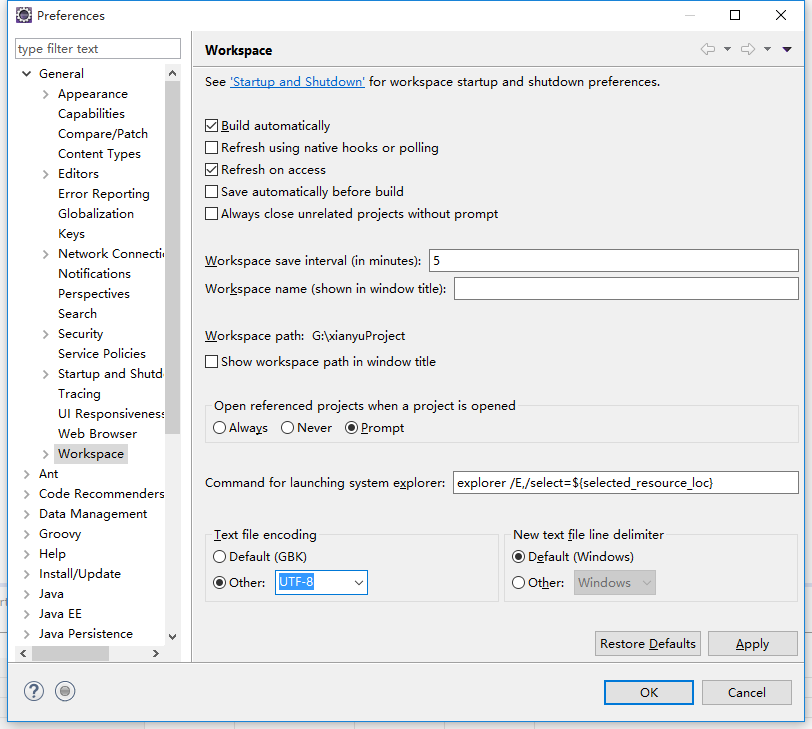The image size is (812, 729).
Task: Click the Restore Defaults button
Action: [648, 644]
